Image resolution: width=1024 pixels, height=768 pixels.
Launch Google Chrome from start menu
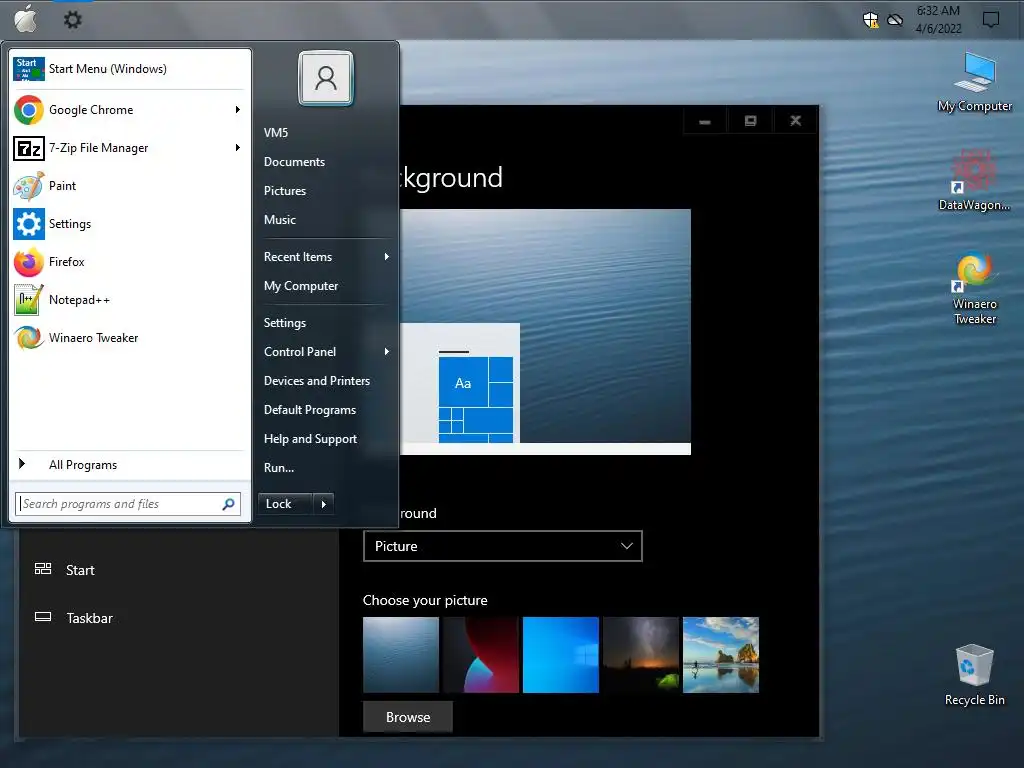point(129,110)
